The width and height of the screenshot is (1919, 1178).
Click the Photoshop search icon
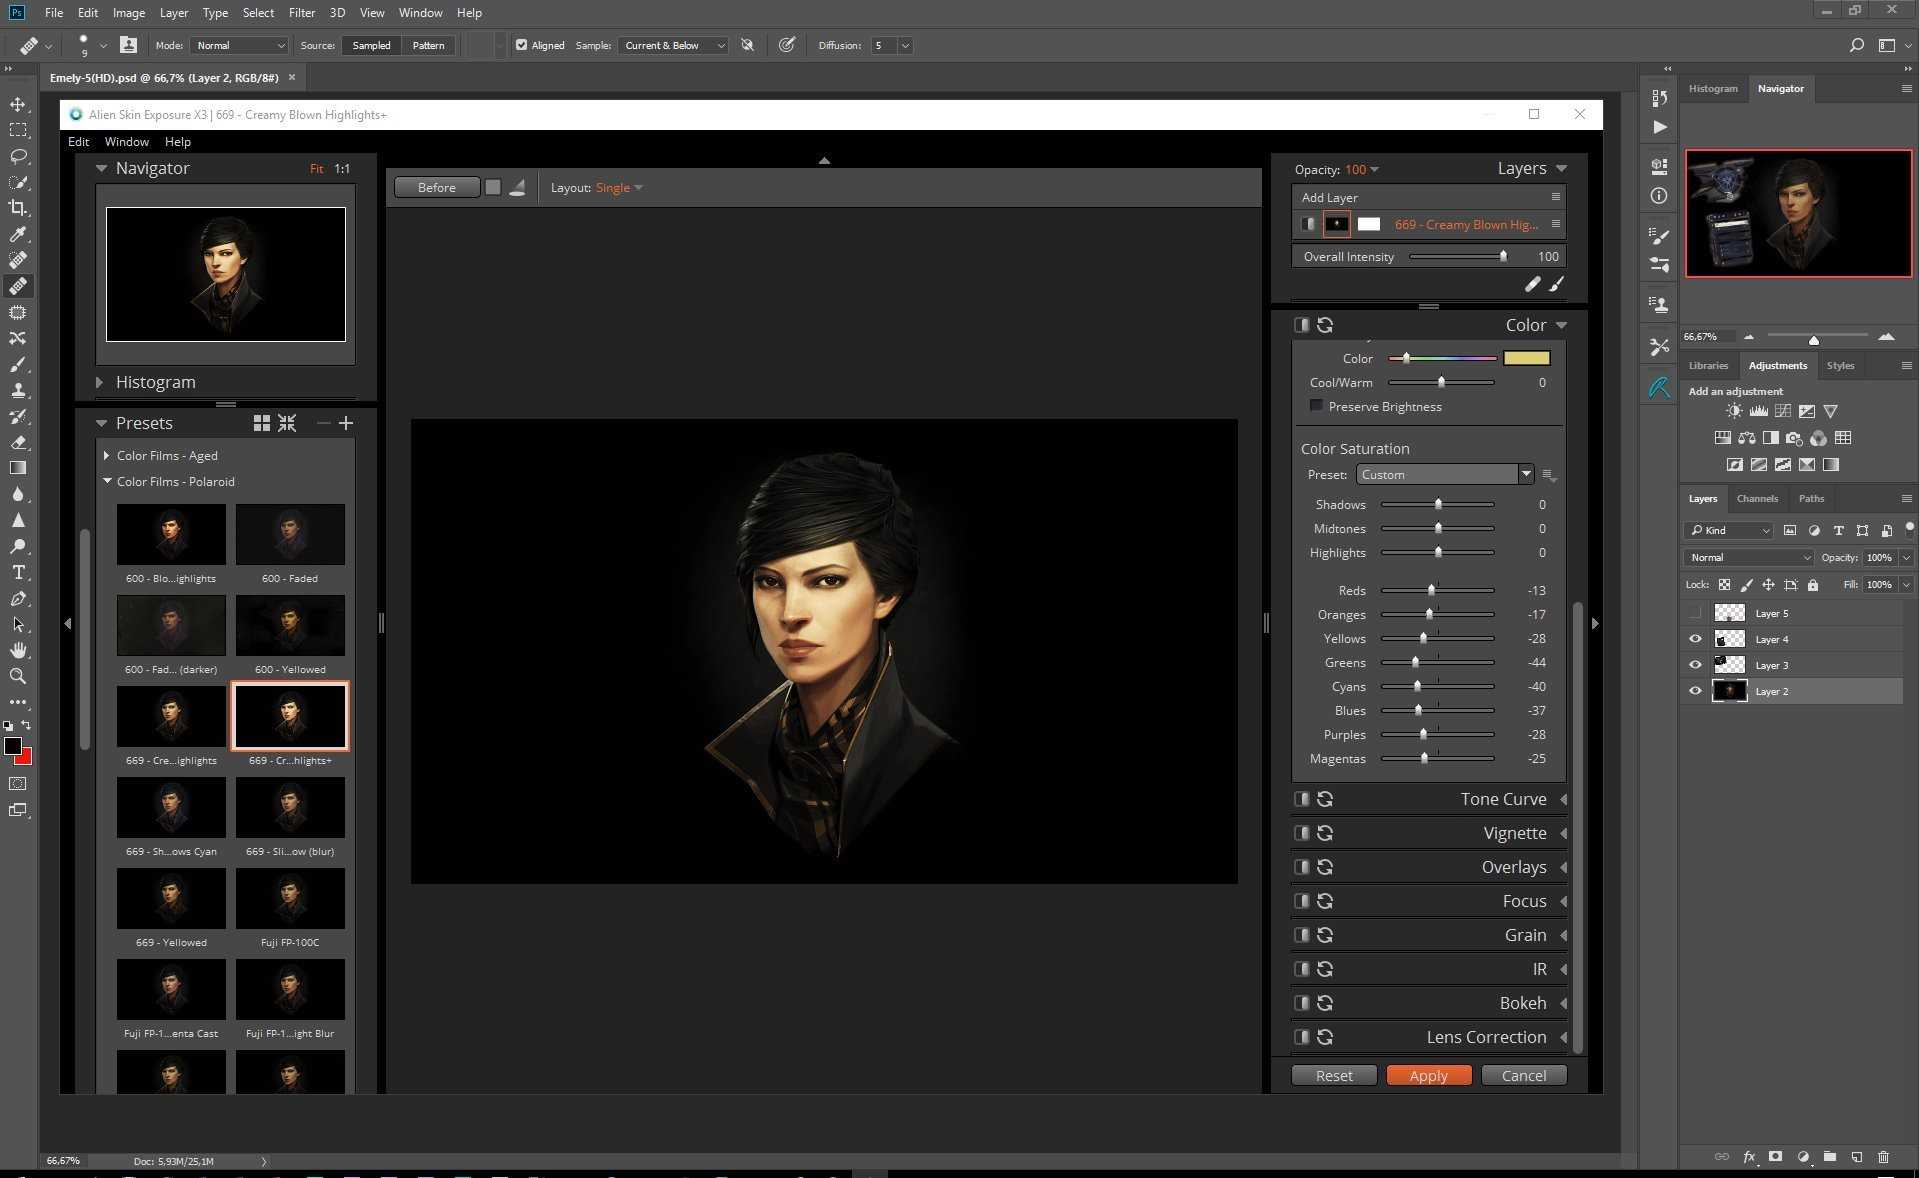point(1856,45)
